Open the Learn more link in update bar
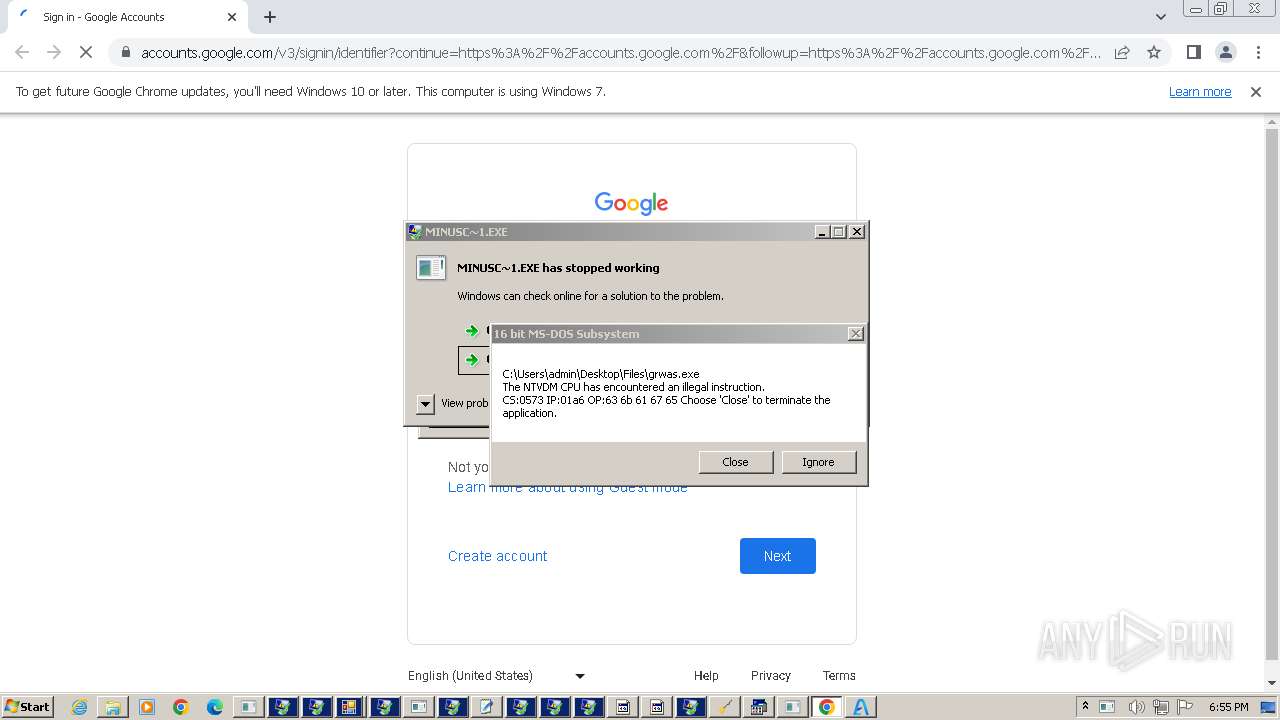Viewport: 1280px width, 720px height. [1200, 92]
